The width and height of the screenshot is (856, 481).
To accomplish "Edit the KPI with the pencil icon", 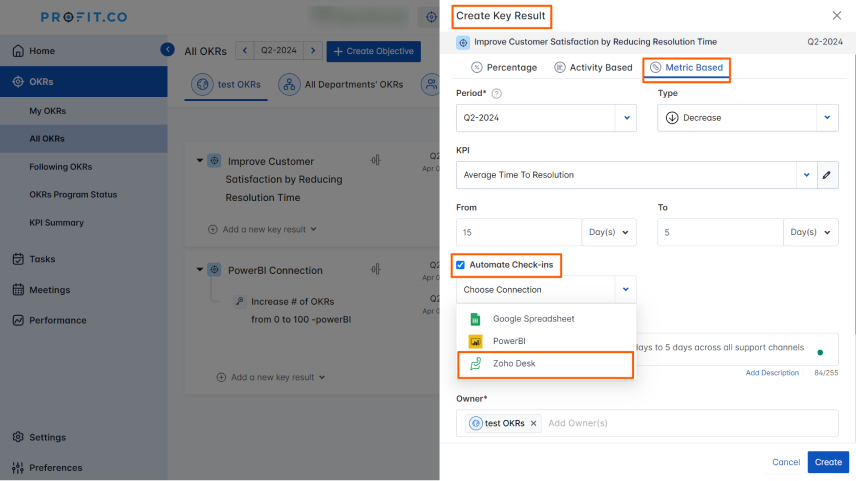I will pyautogui.click(x=827, y=175).
